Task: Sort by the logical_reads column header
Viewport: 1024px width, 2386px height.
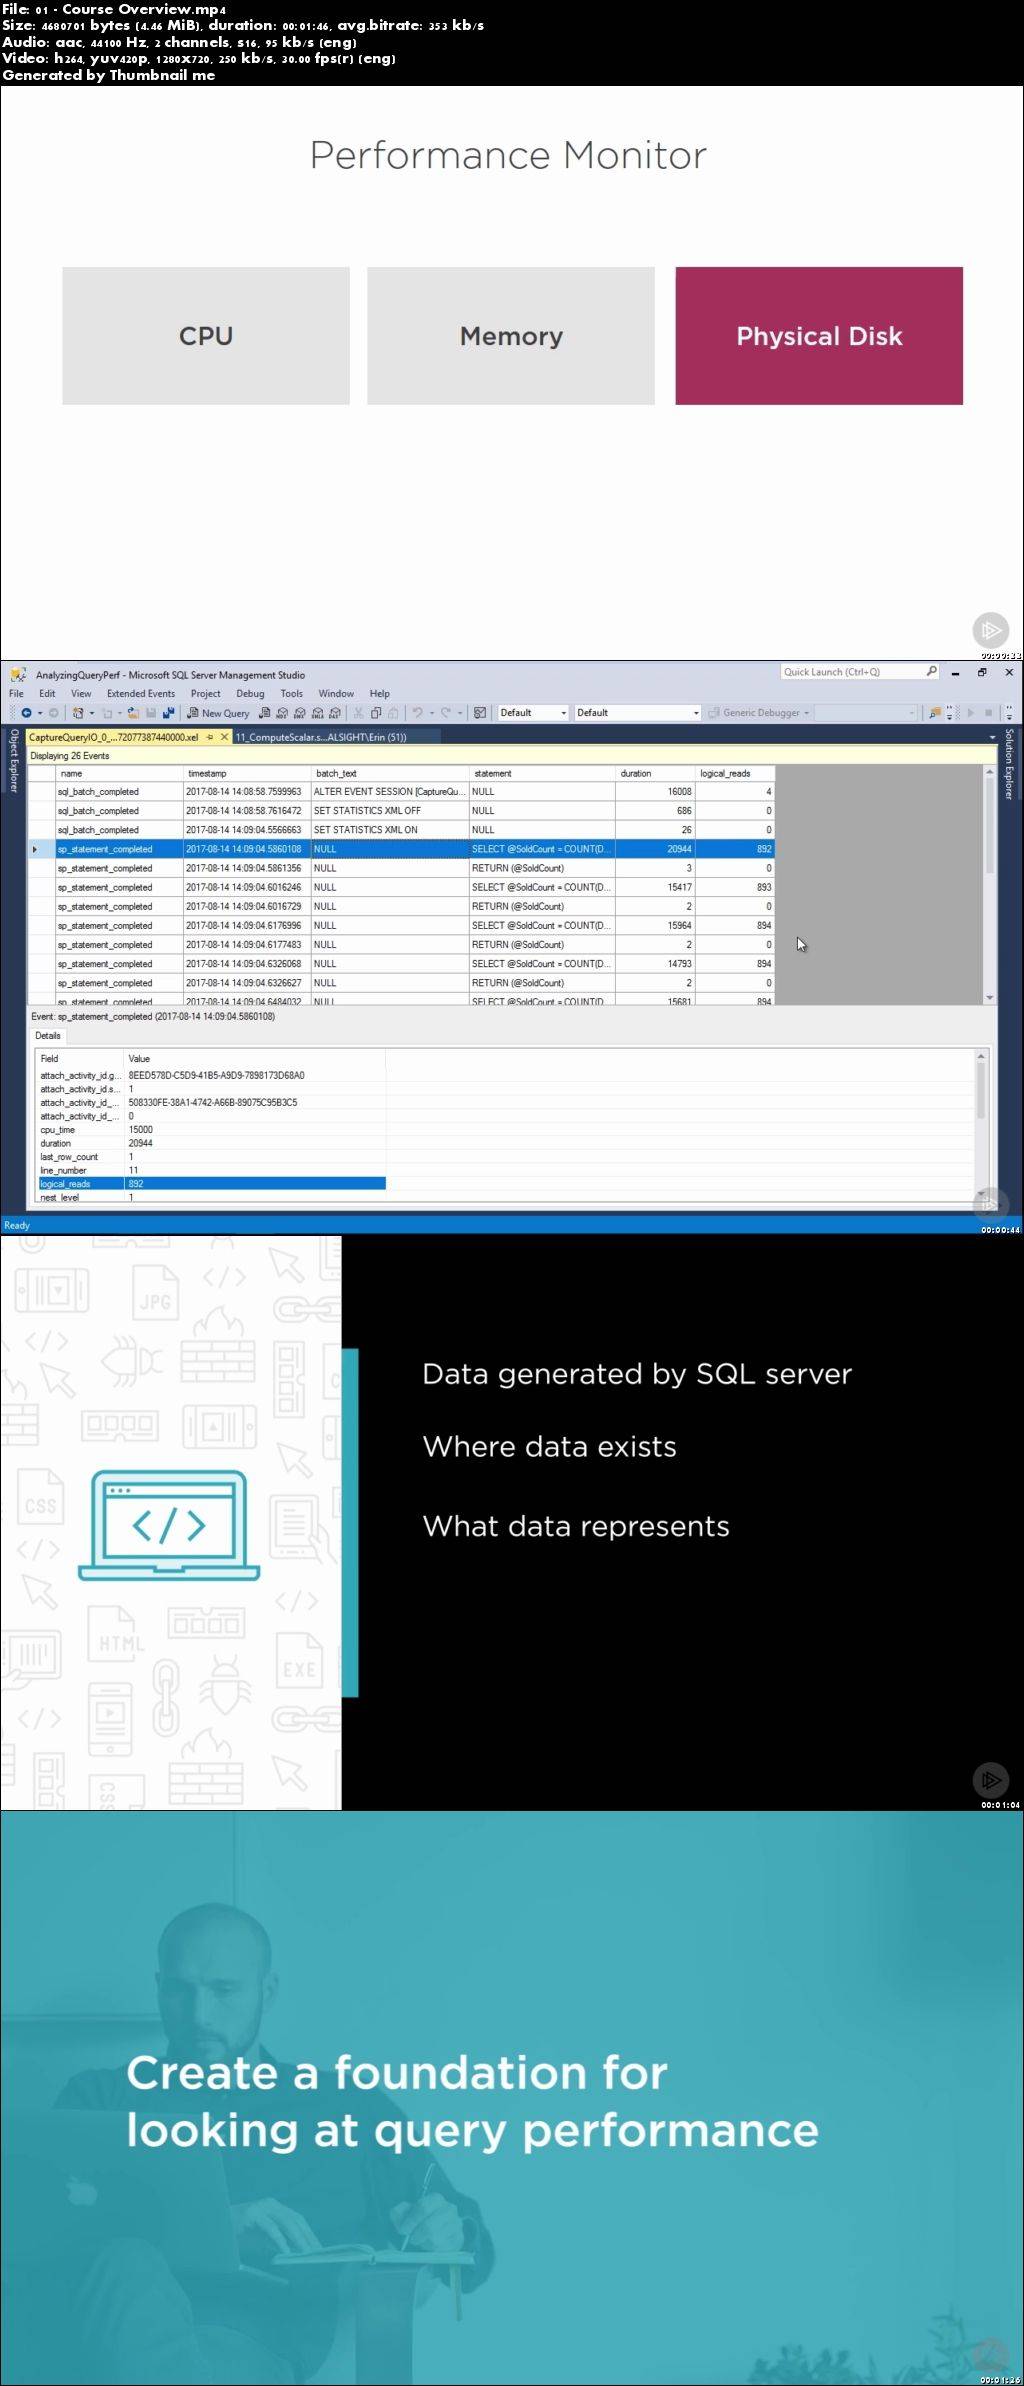Action: pos(735,773)
